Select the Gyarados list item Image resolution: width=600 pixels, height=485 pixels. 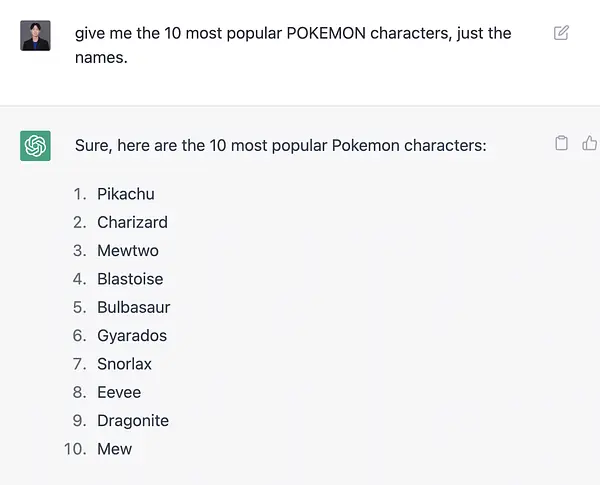click(x=132, y=336)
